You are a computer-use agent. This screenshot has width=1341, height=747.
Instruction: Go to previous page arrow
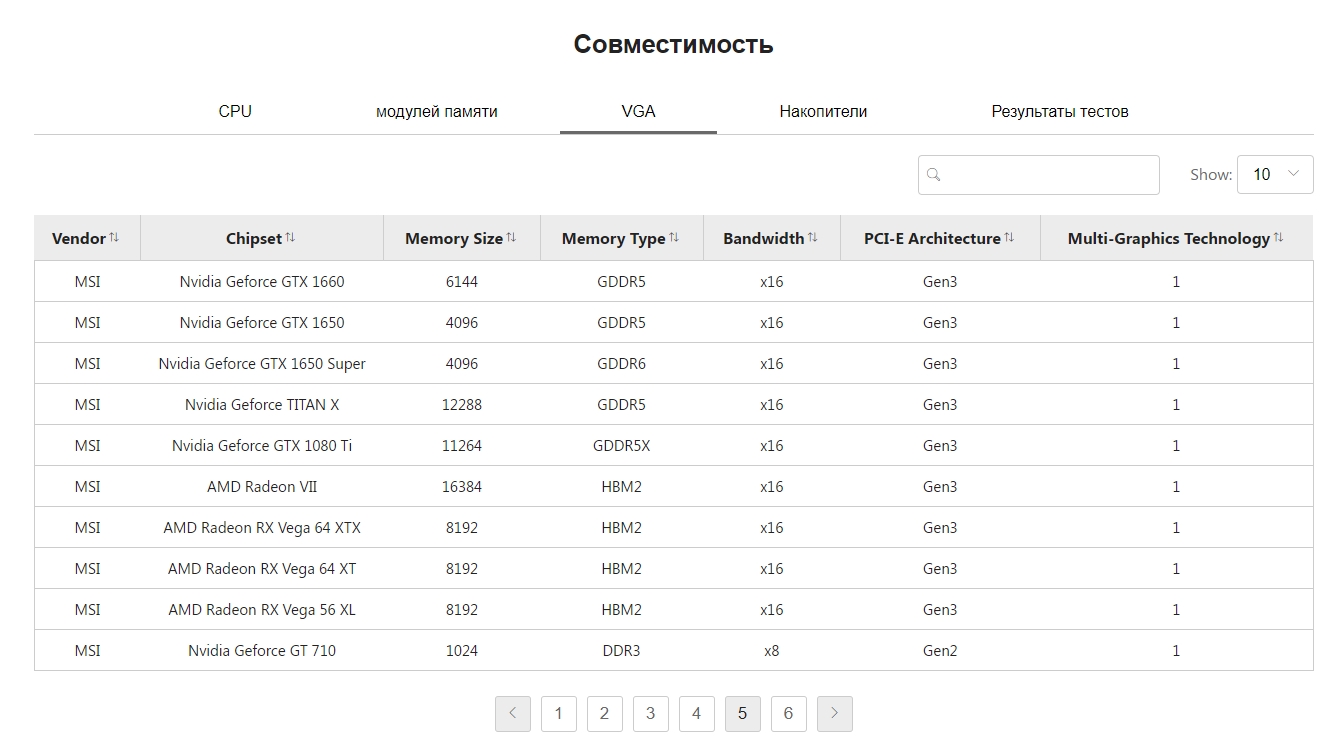(x=513, y=713)
